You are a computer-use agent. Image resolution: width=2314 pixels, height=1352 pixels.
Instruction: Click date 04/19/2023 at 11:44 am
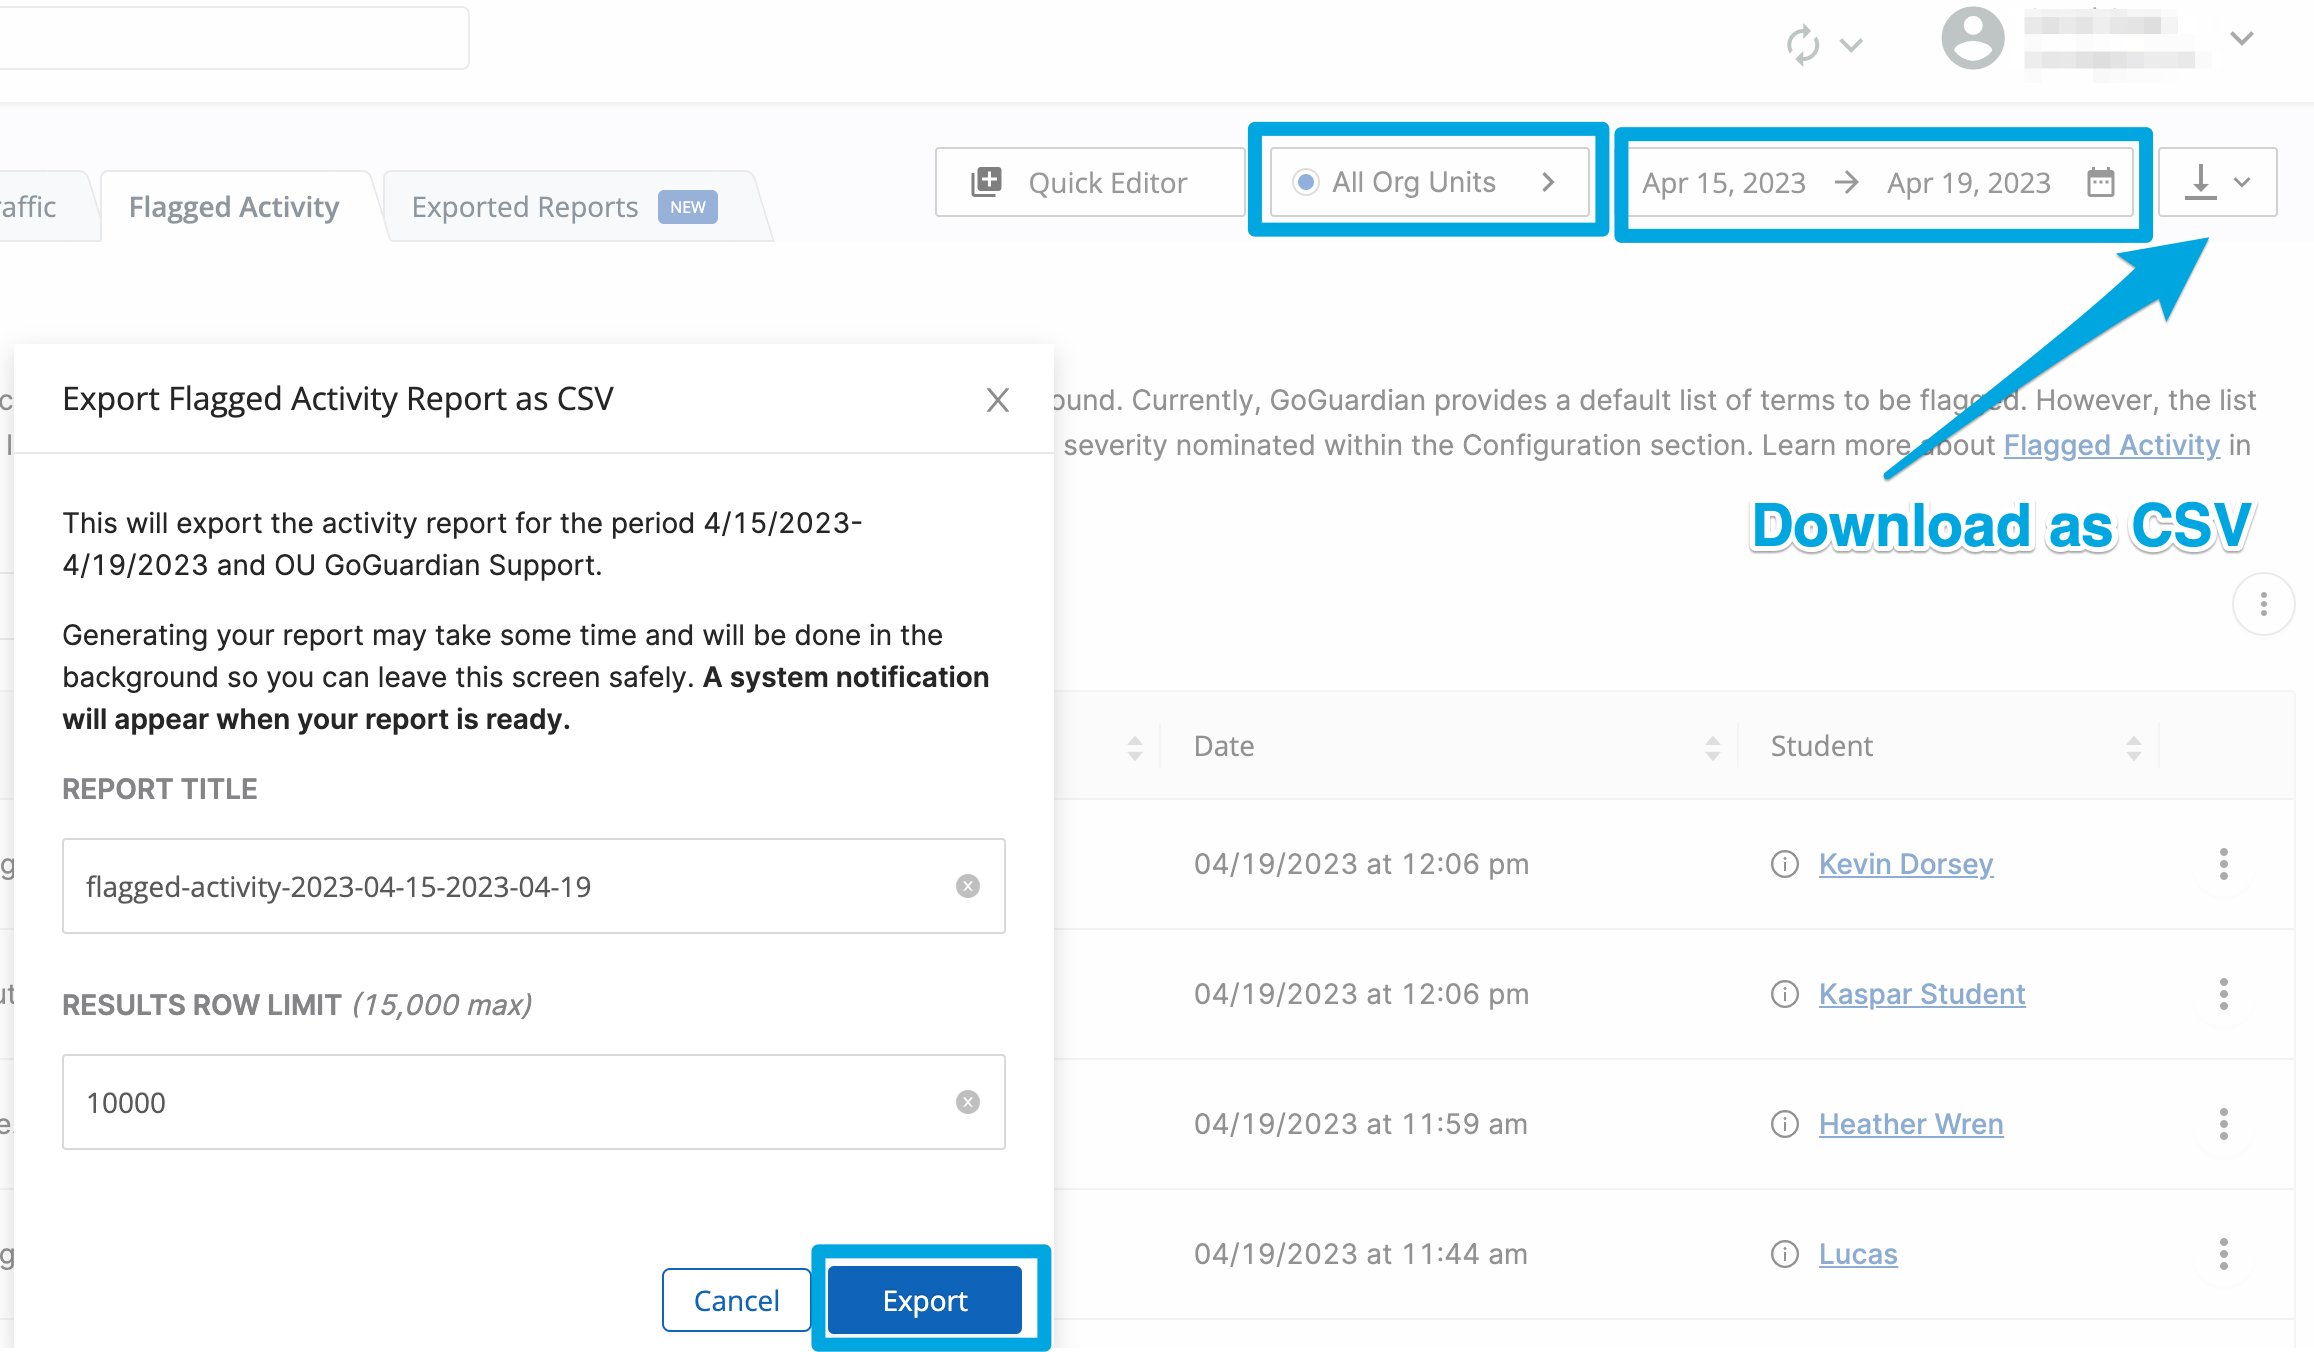pos(1360,1254)
